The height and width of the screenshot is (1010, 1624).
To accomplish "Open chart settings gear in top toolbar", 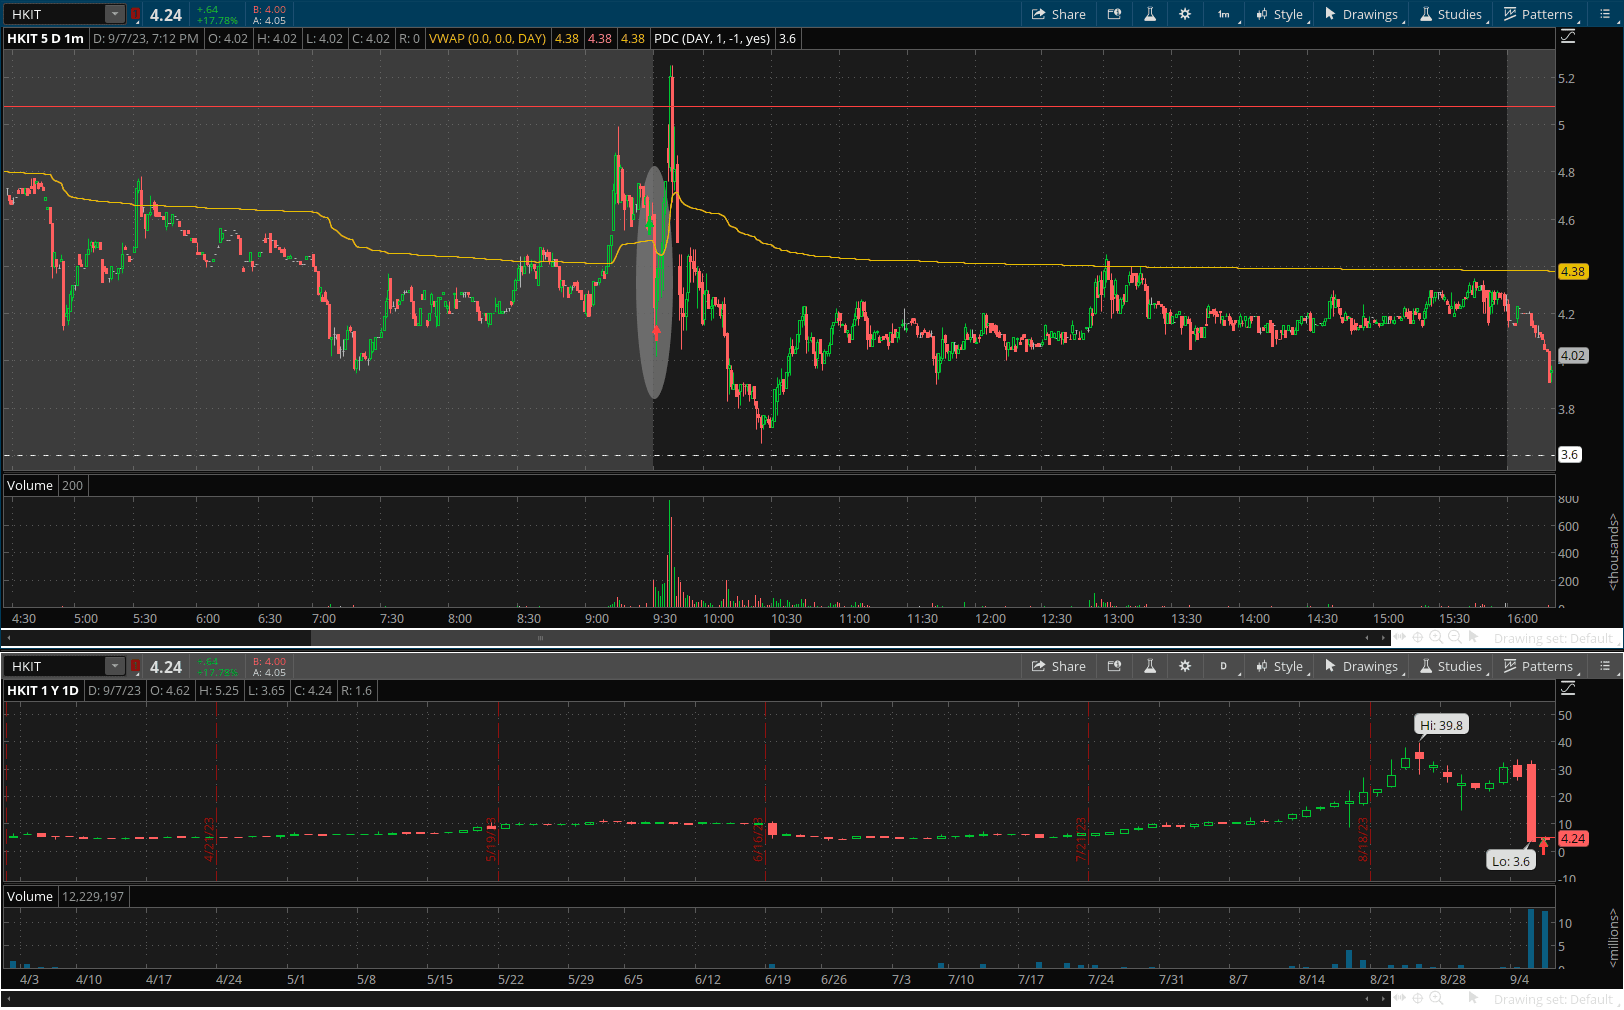I will pos(1185,14).
